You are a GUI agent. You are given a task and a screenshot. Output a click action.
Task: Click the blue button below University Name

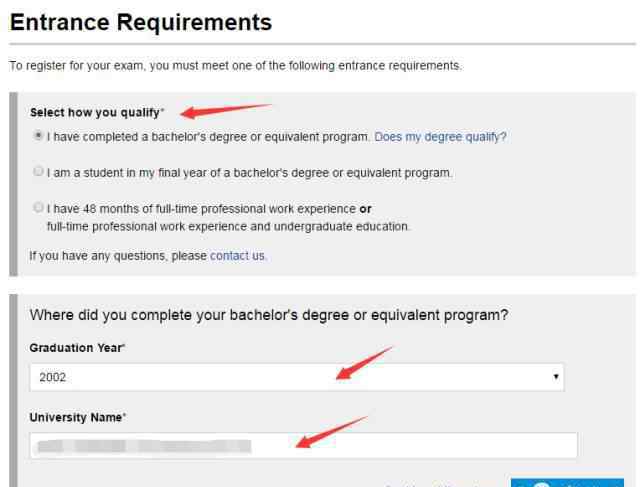(x=567, y=483)
